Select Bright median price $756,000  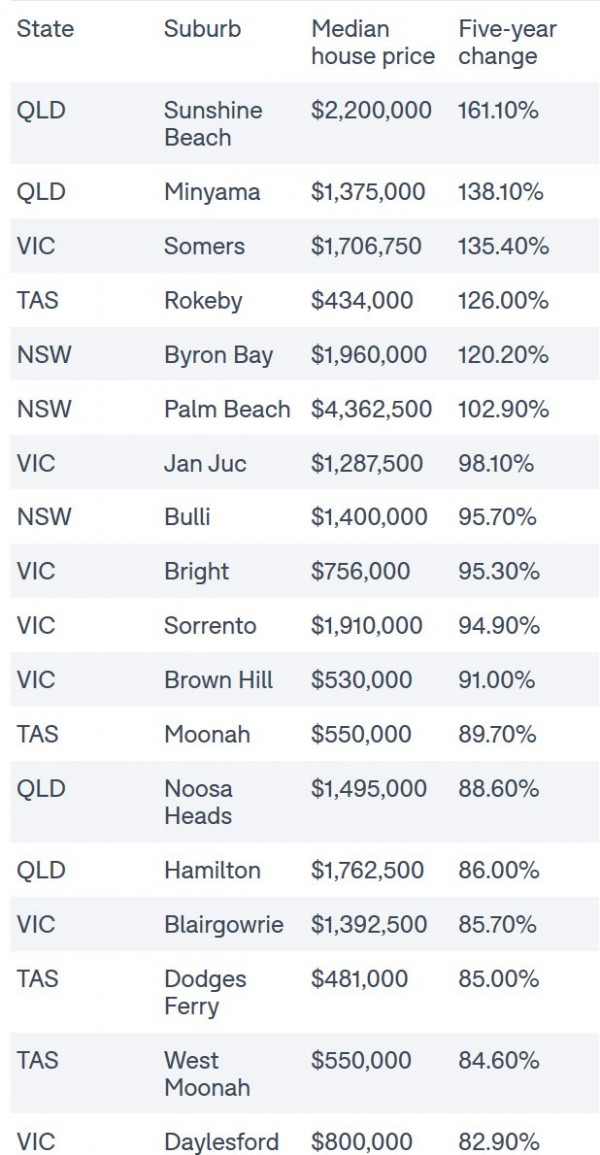coord(360,572)
